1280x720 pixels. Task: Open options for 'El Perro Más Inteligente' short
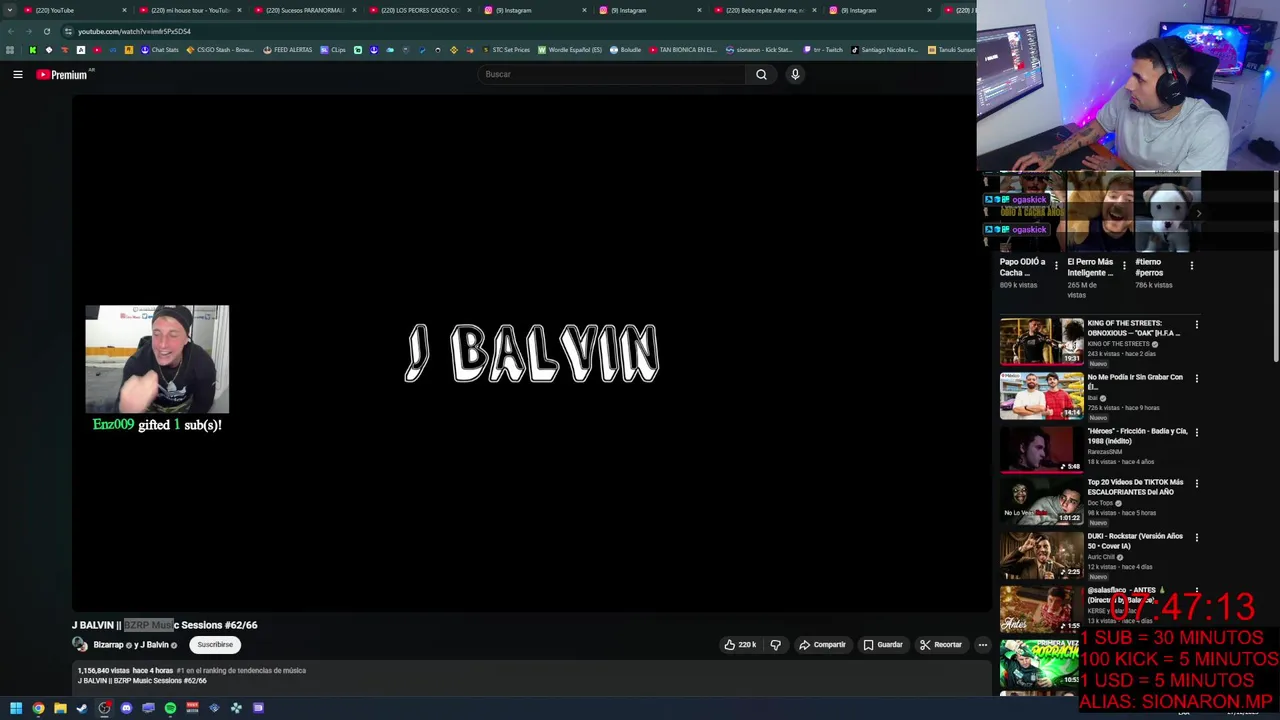(1124, 266)
